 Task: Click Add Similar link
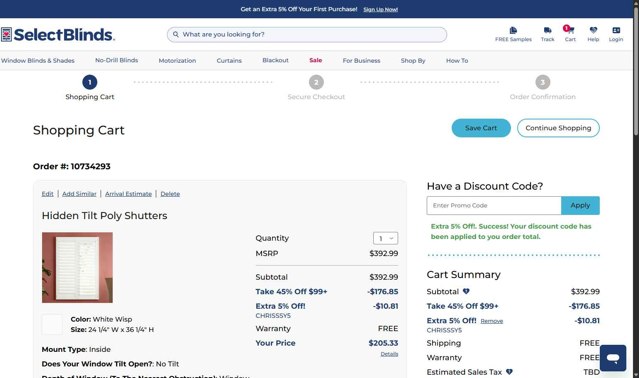[x=79, y=194]
